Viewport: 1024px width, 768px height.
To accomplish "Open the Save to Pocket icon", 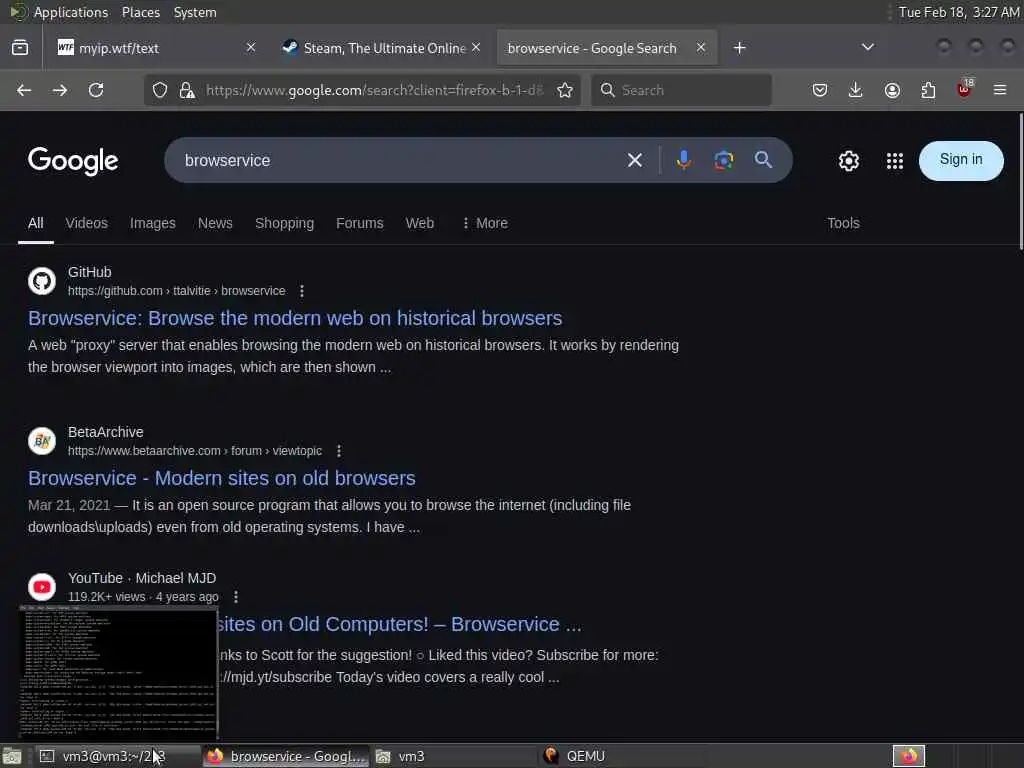I will pyautogui.click(x=820, y=90).
